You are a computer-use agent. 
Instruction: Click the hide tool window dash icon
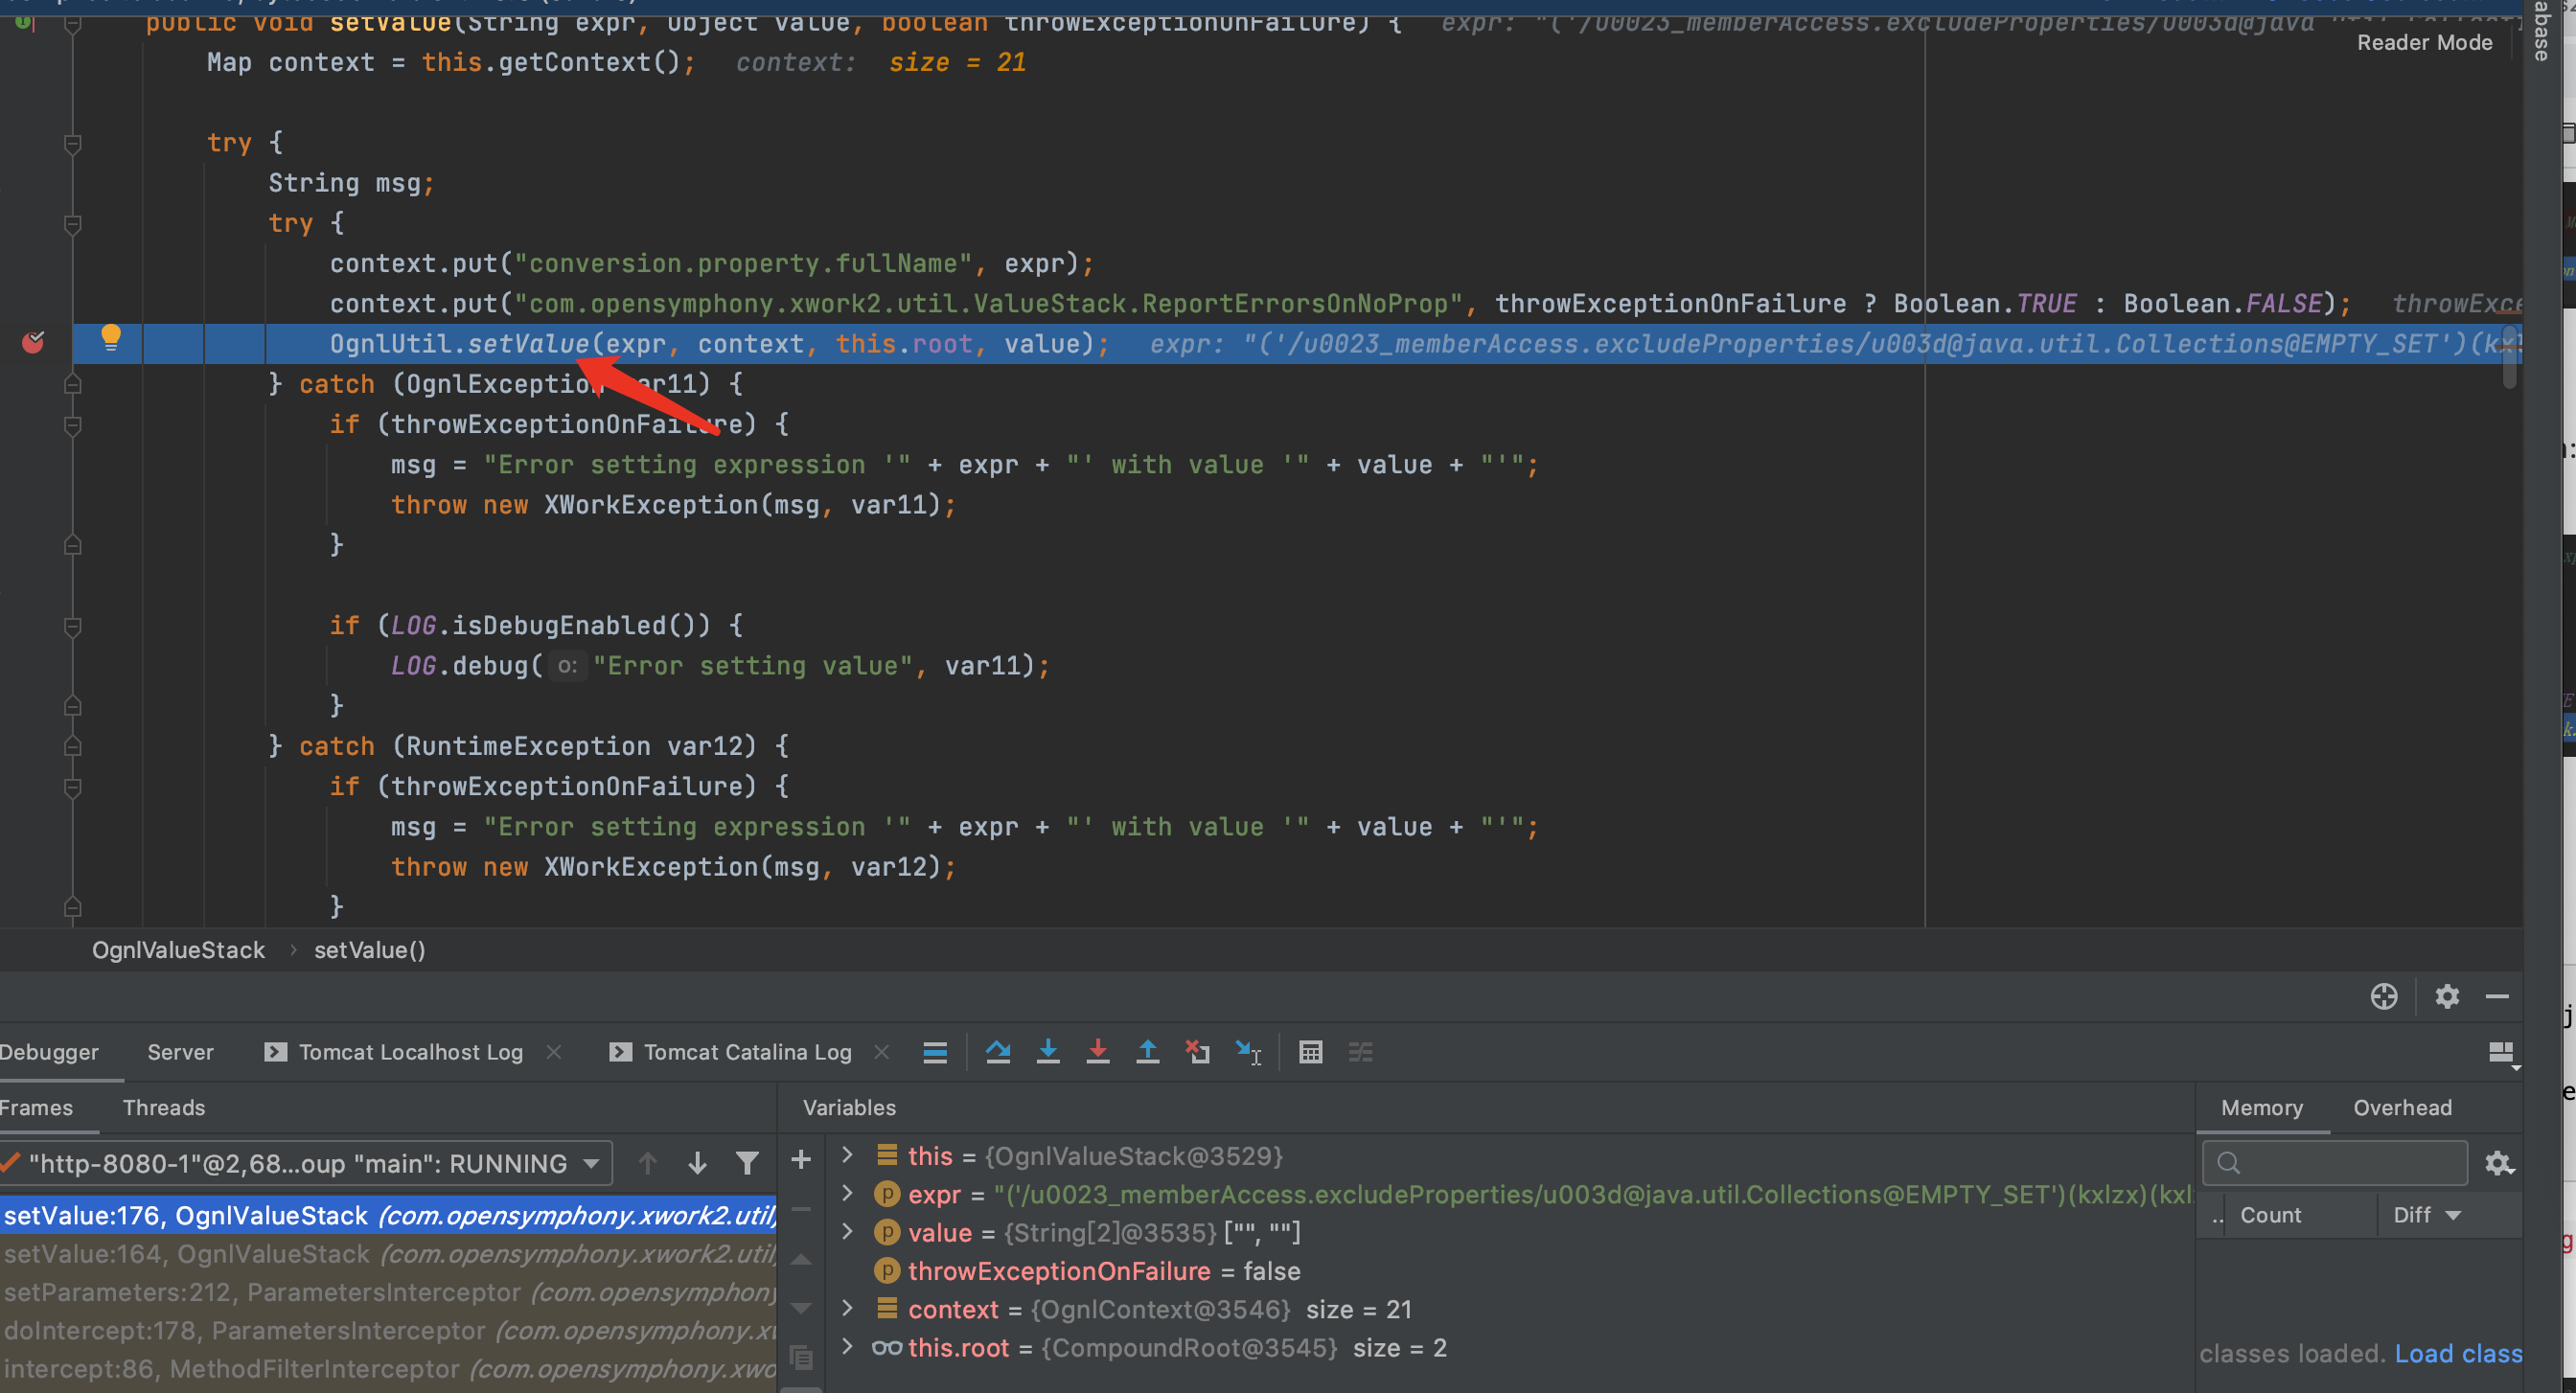coord(2497,996)
